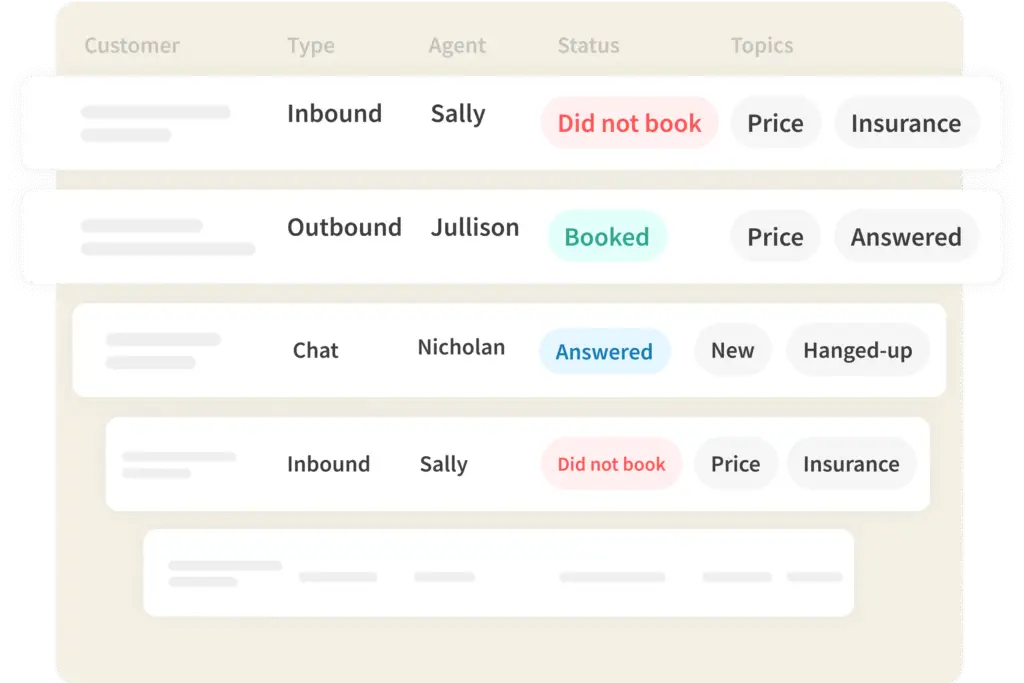Image resolution: width=1024 pixels, height=683 pixels.
Task: Open the Outbound call type entry
Action: coord(344,227)
